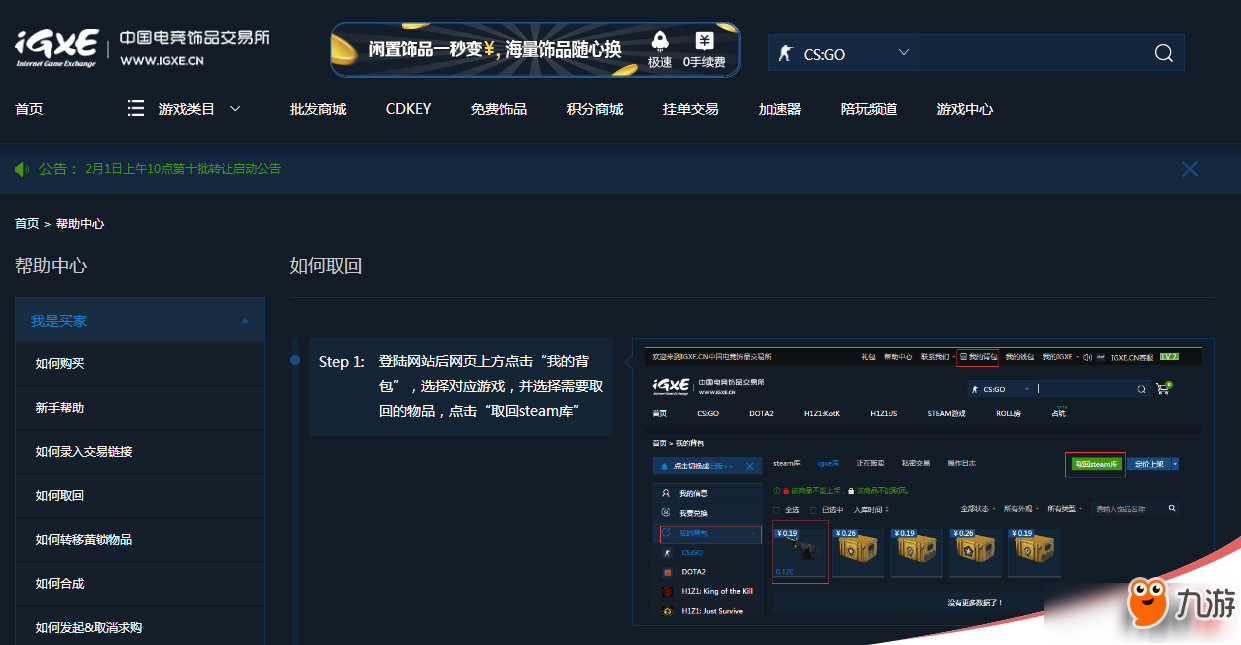Close the announcement bar with the X
This screenshot has width=1241, height=645.
coord(1189,169)
